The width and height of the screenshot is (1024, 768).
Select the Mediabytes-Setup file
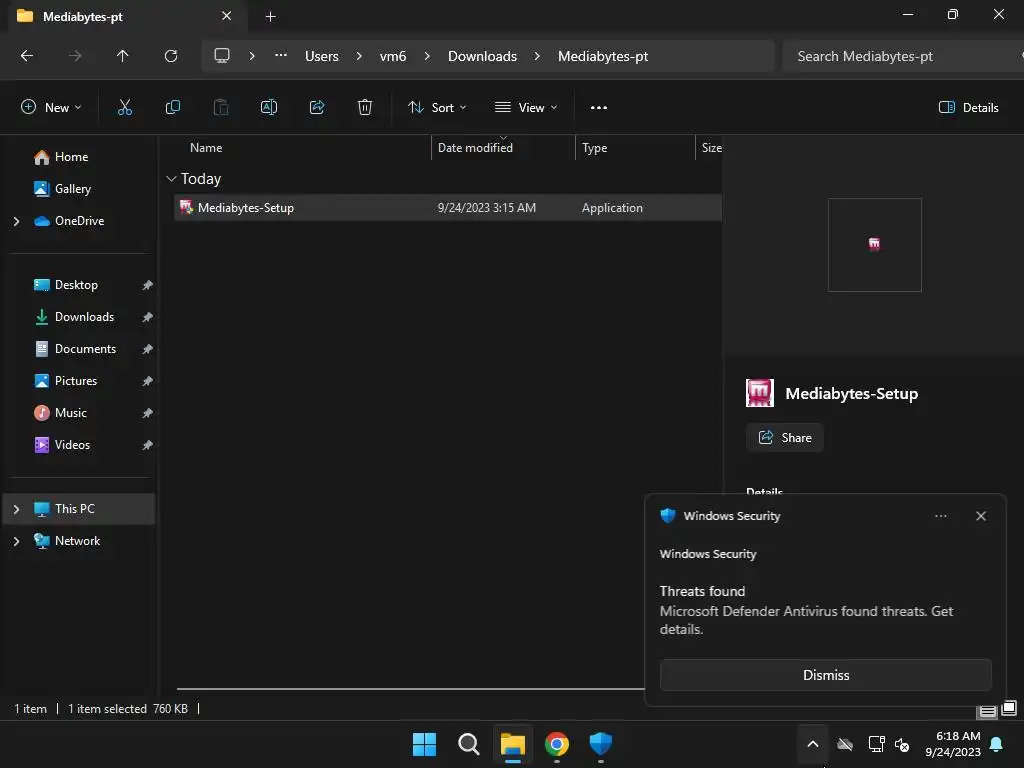[x=447, y=208]
